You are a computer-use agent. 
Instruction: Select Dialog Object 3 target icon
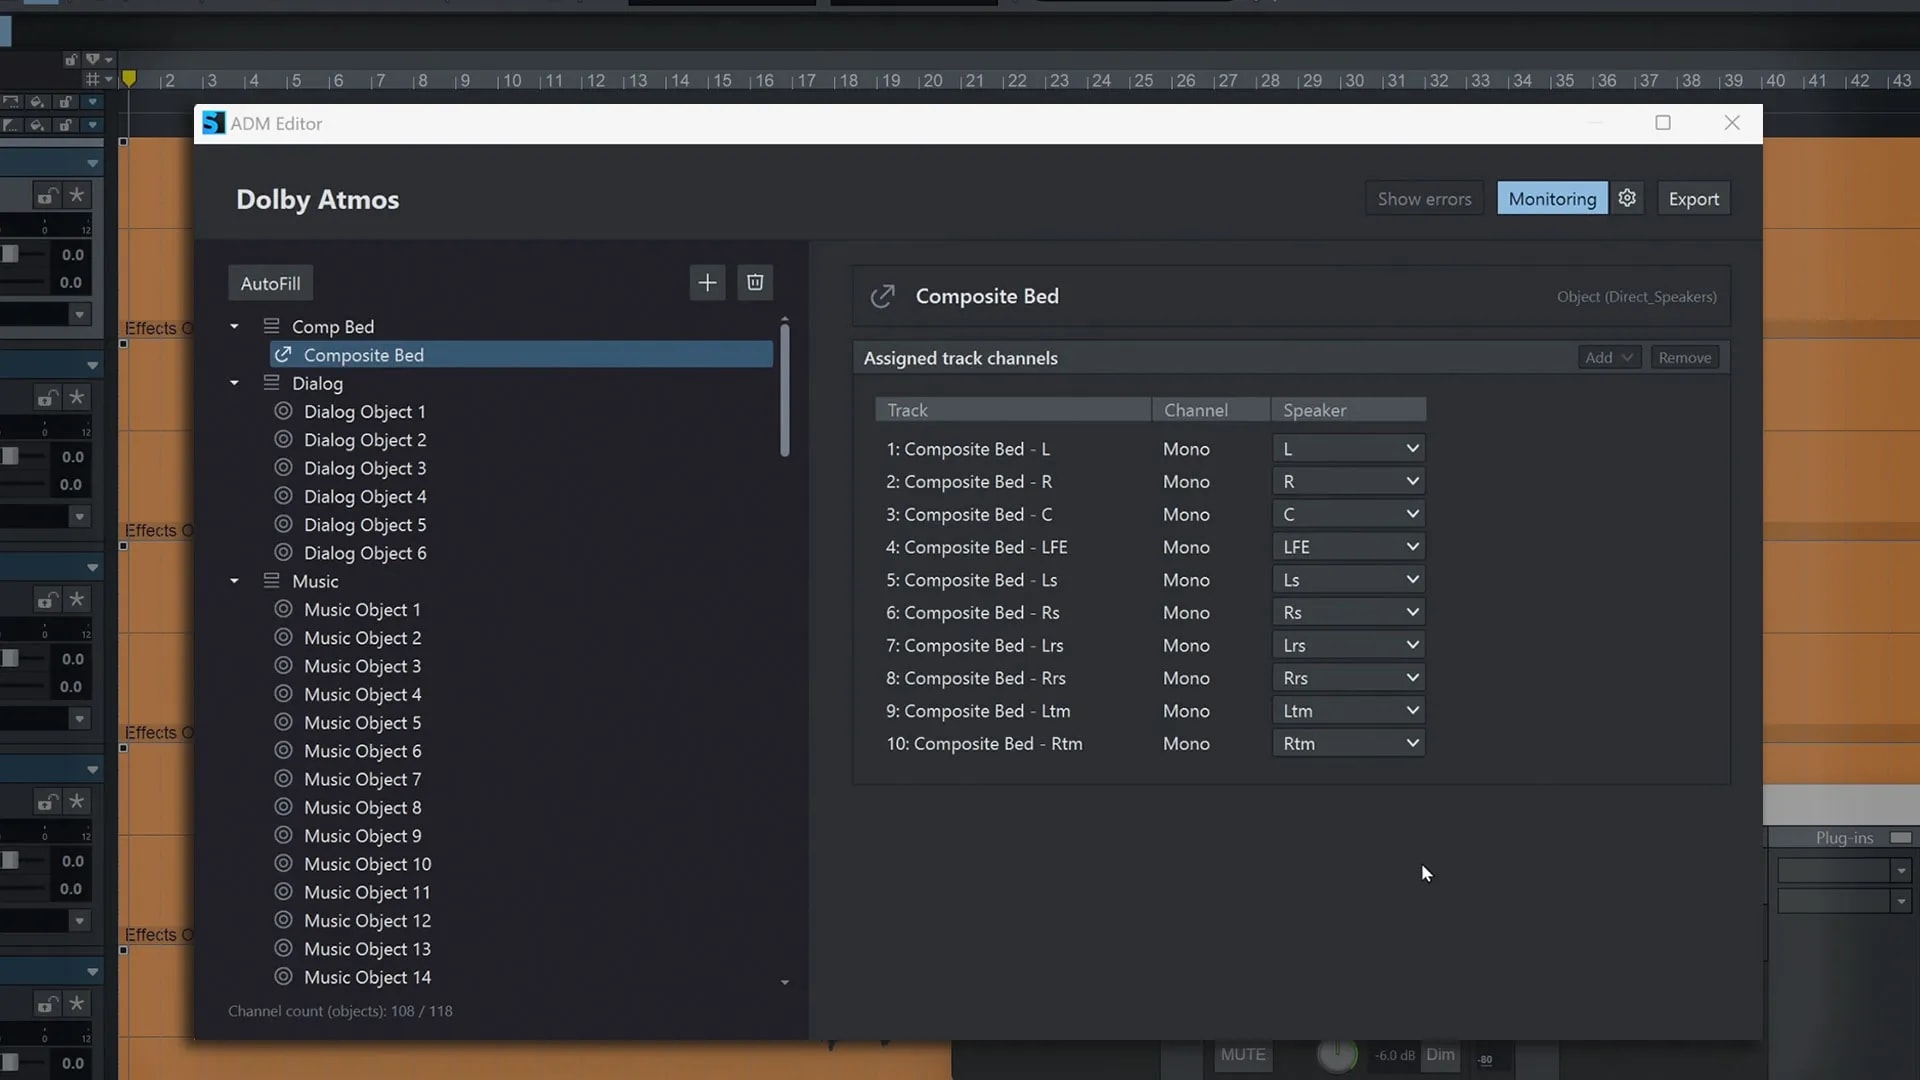(283, 468)
